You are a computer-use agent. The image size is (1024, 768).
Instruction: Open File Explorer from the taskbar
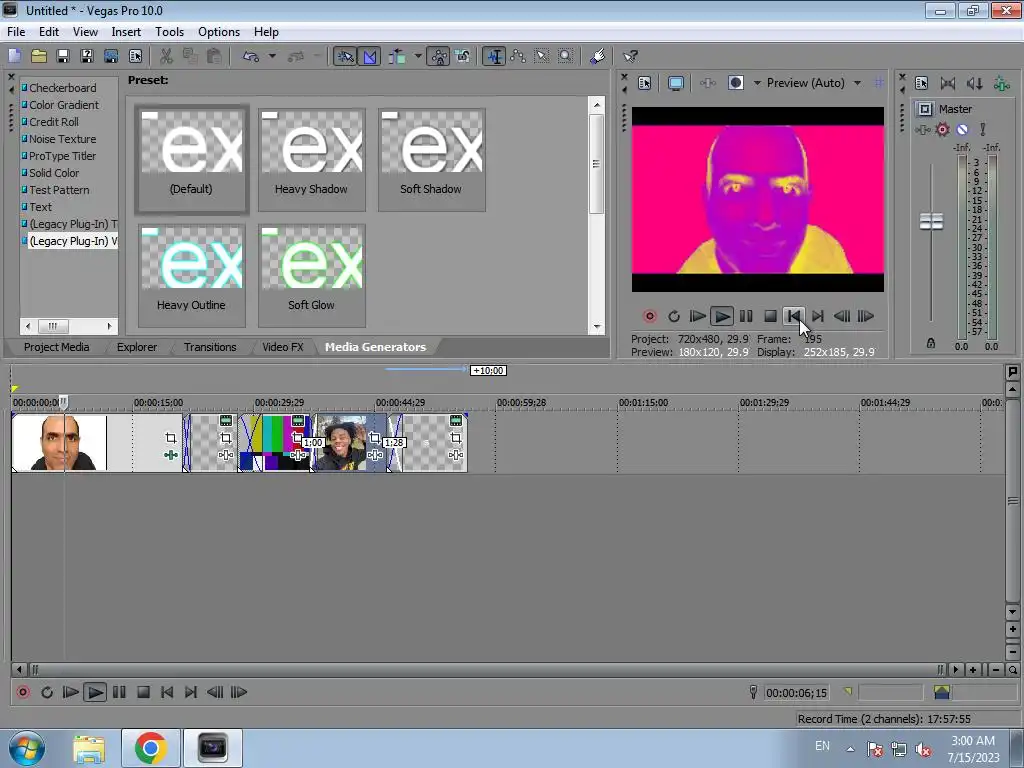point(89,748)
